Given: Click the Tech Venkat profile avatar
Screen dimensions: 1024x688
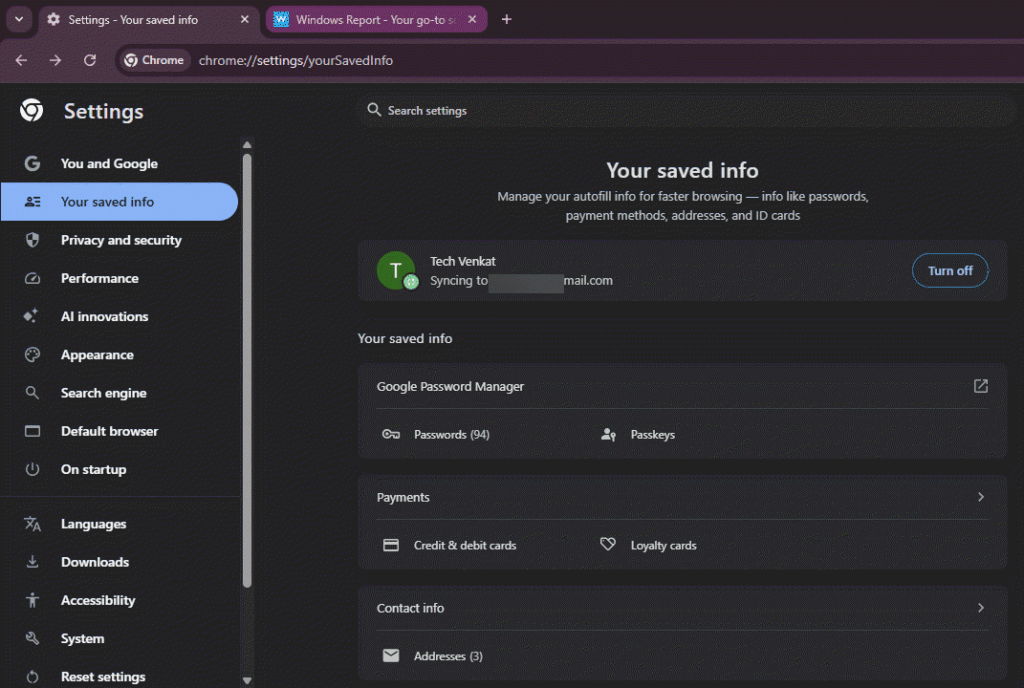Looking at the screenshot, I should pyautogui.click(x=396, y=270).
